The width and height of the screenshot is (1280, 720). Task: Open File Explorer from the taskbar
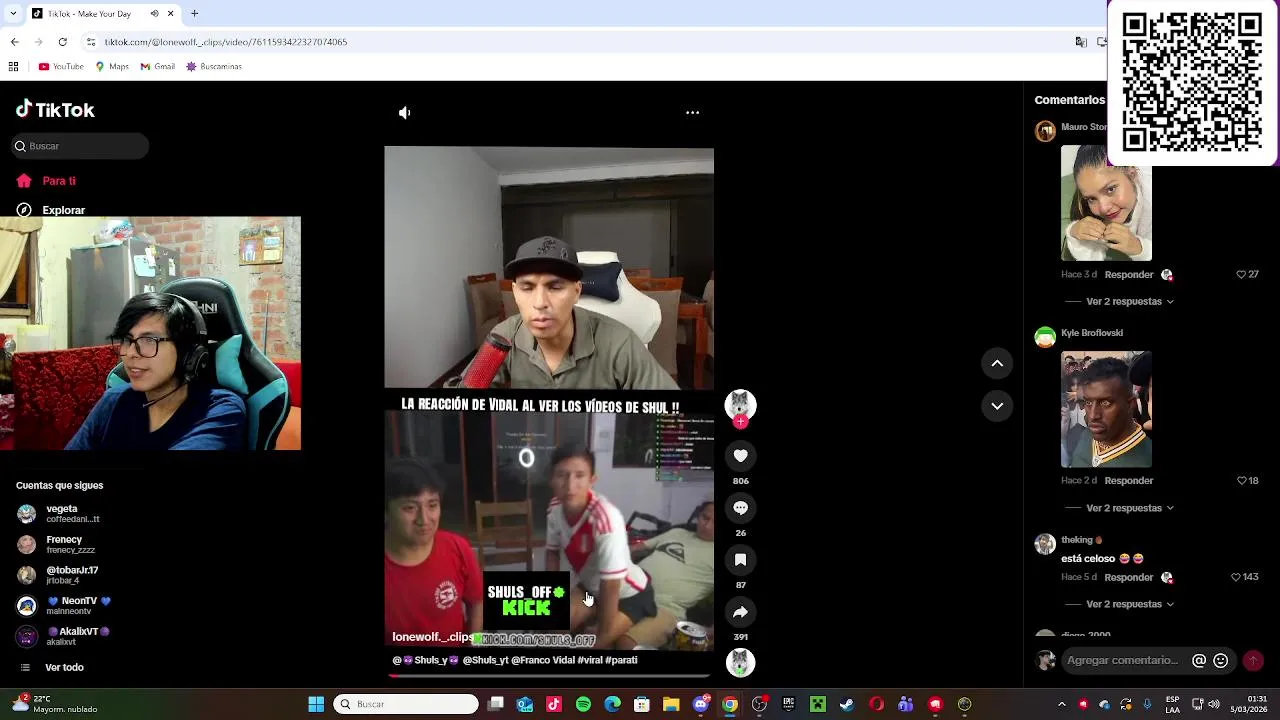point(671,704)
